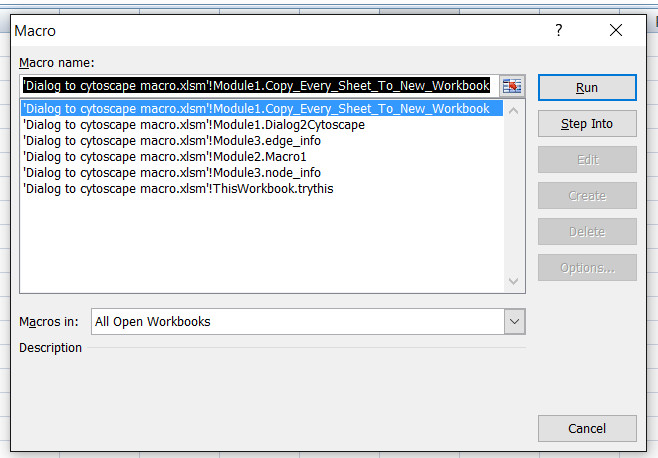Click the macro list scroll down arrow
The image size is (658, 458).
pos(513,281)
